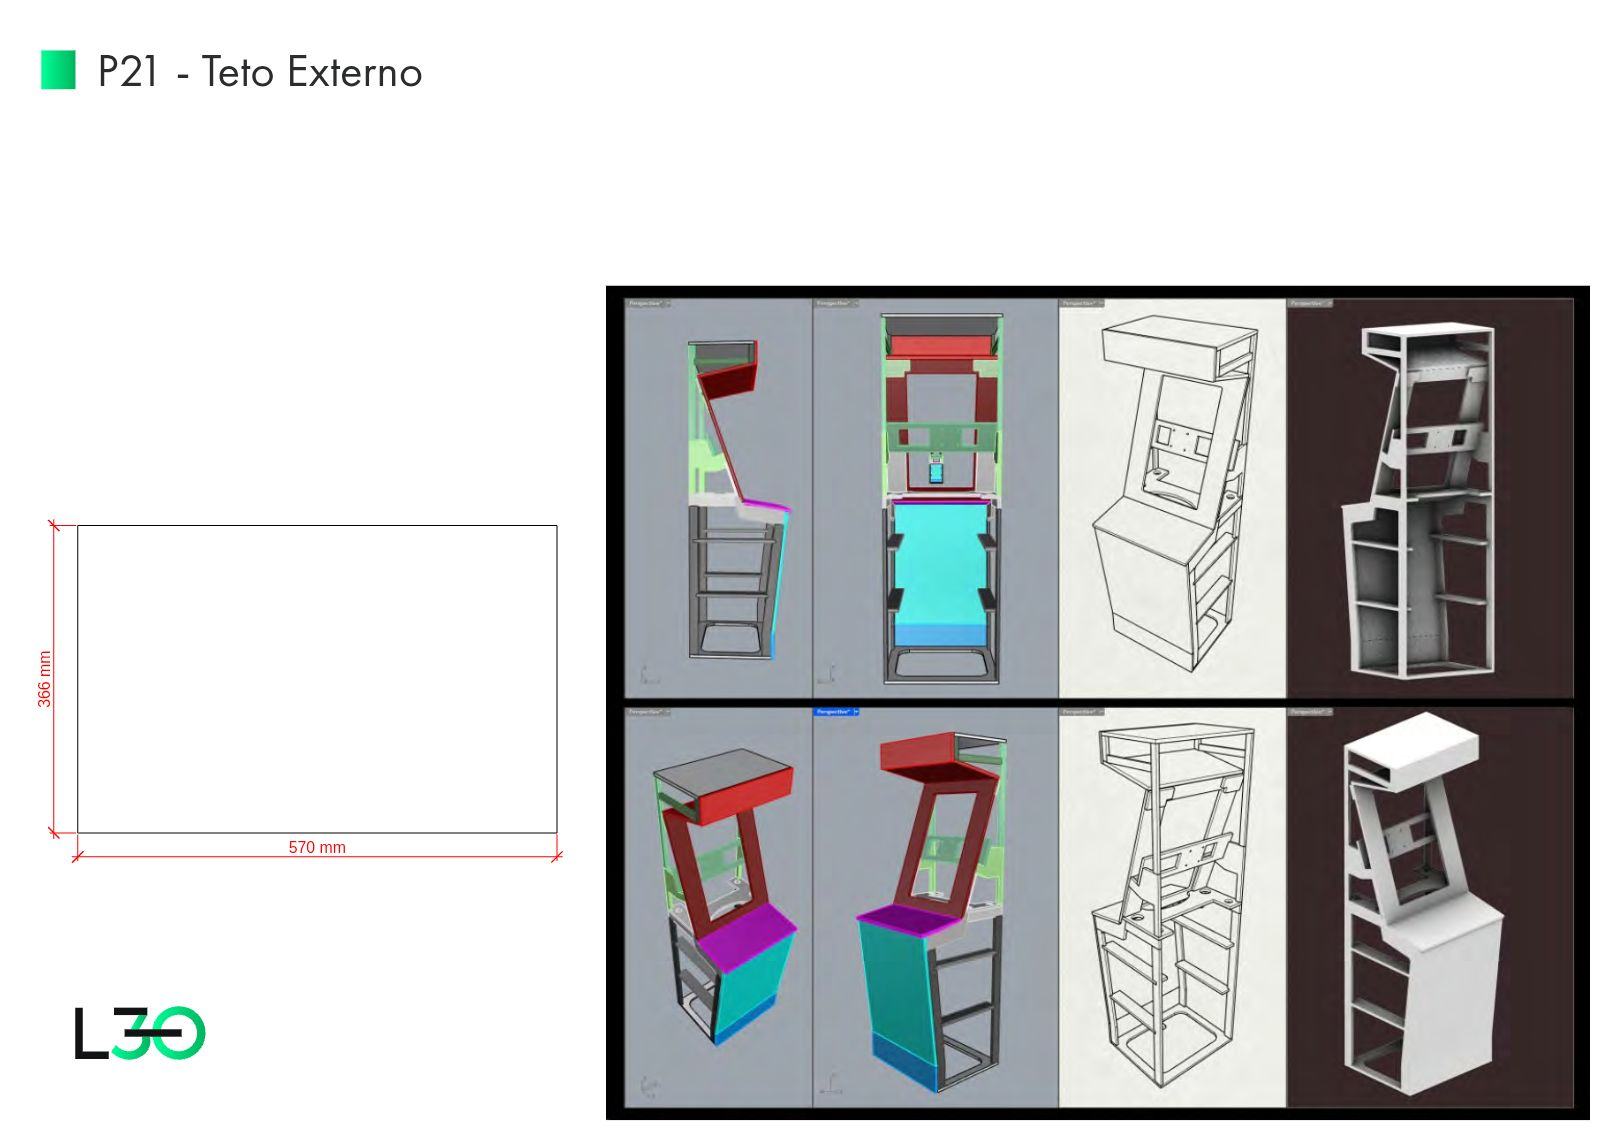1600x1131 pixels.
Task: Click the '366 mm' height dimension label
Action: click(x=44, y=679)
